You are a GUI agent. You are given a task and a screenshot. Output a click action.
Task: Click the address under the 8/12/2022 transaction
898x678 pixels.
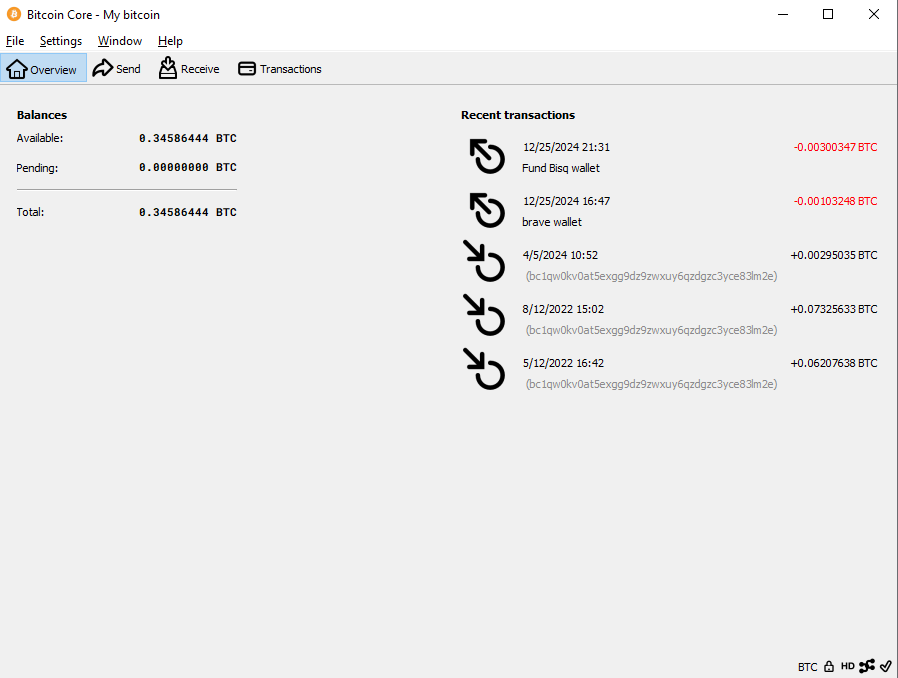pos(651,330)
